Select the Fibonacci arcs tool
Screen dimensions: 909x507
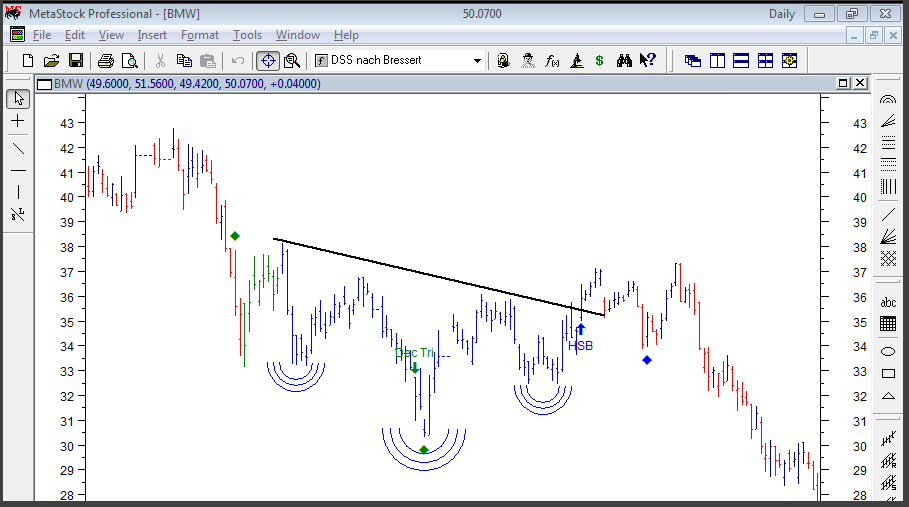coord(888,100)
